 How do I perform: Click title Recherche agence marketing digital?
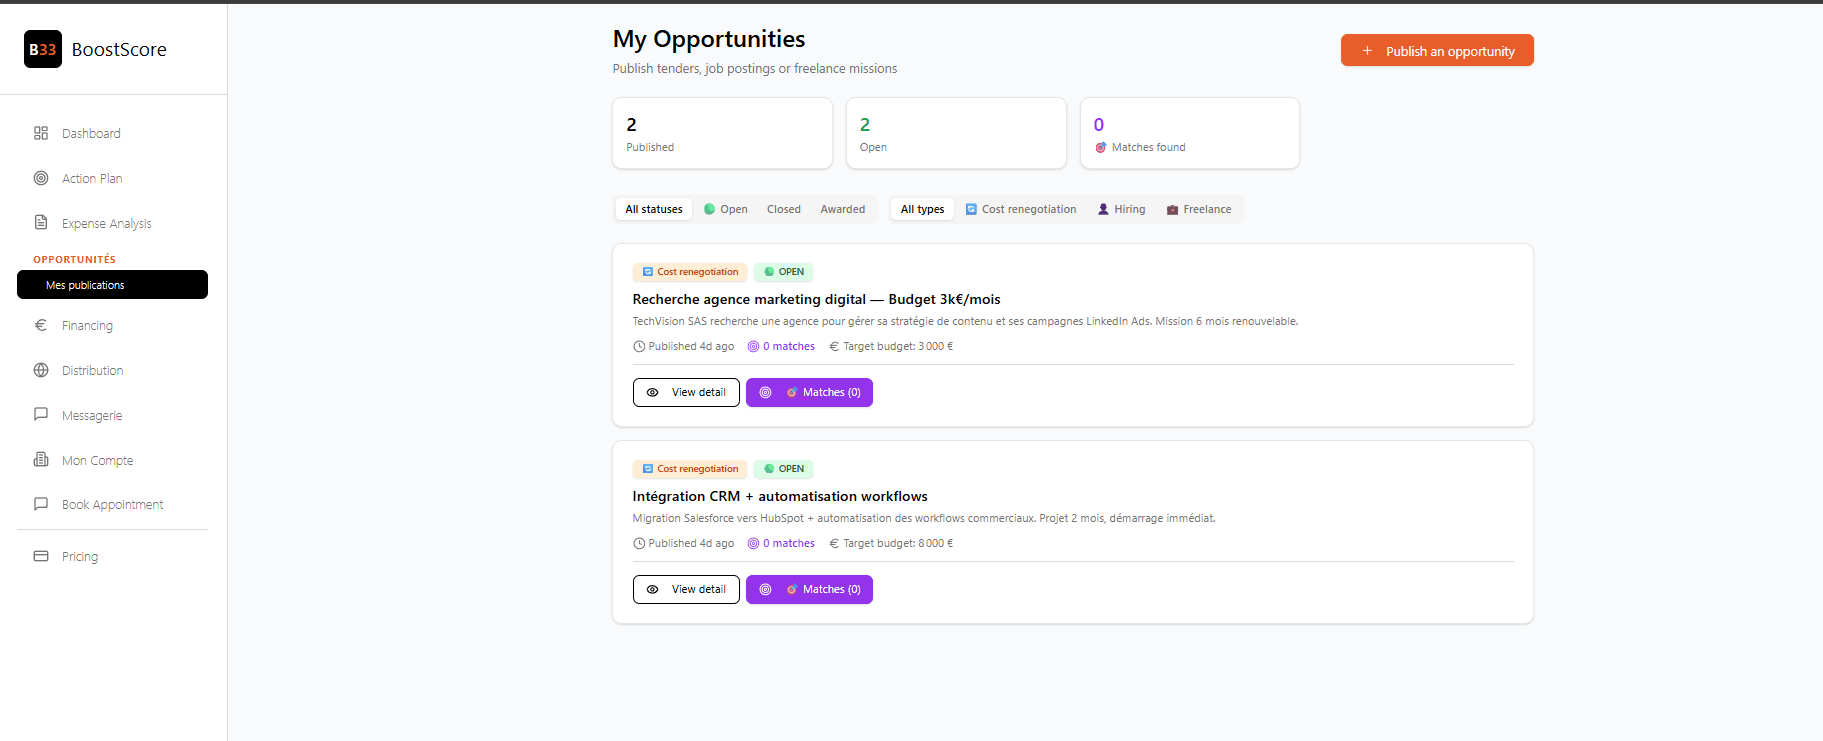tap(816, 299)
